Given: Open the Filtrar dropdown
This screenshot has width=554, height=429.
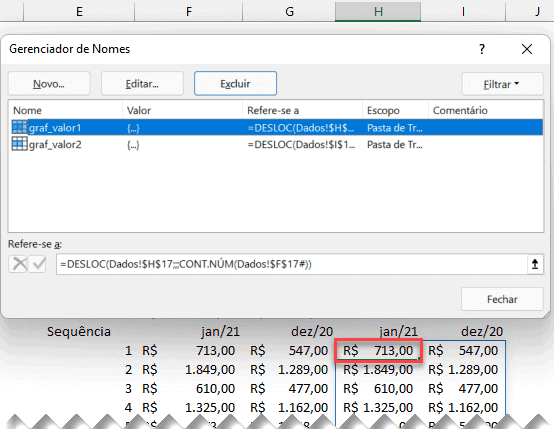Looking at the screenshot, I should (502, 84).
